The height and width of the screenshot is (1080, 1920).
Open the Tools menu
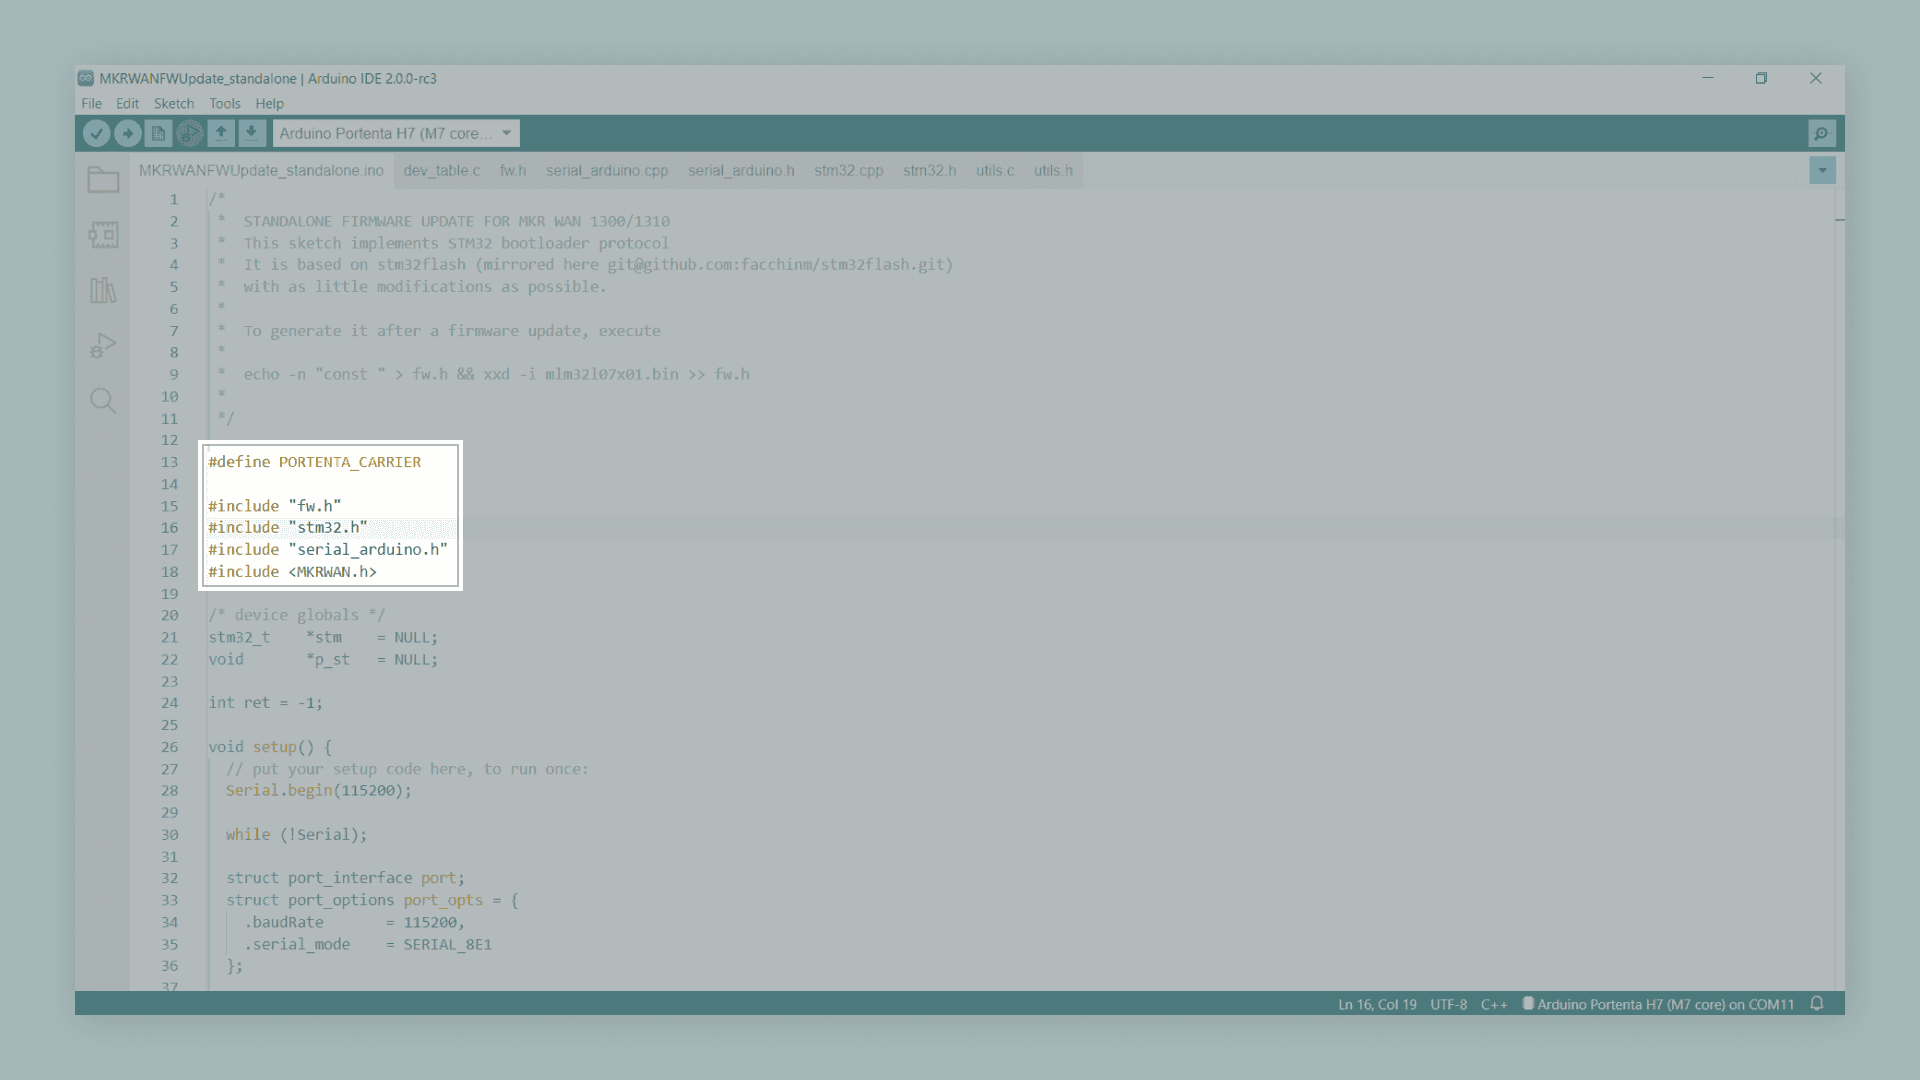[224, 104]
